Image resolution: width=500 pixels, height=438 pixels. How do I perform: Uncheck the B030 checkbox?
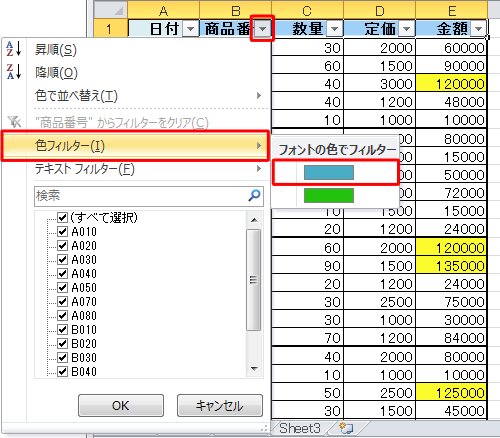(62, 357)
